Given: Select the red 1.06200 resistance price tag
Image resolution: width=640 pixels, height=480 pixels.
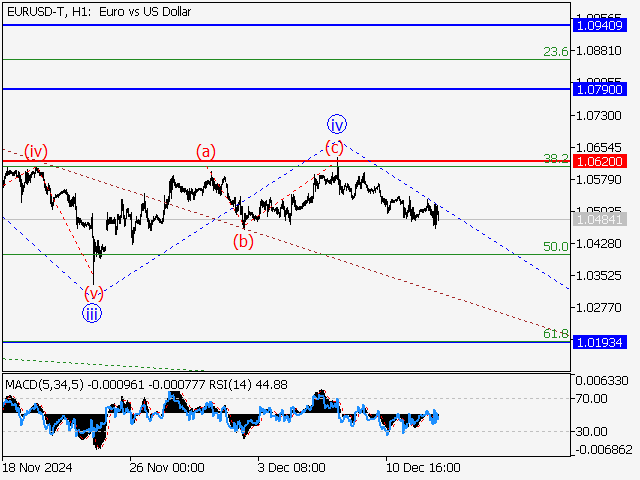Looking at the screenshot, I should point(601,160).
